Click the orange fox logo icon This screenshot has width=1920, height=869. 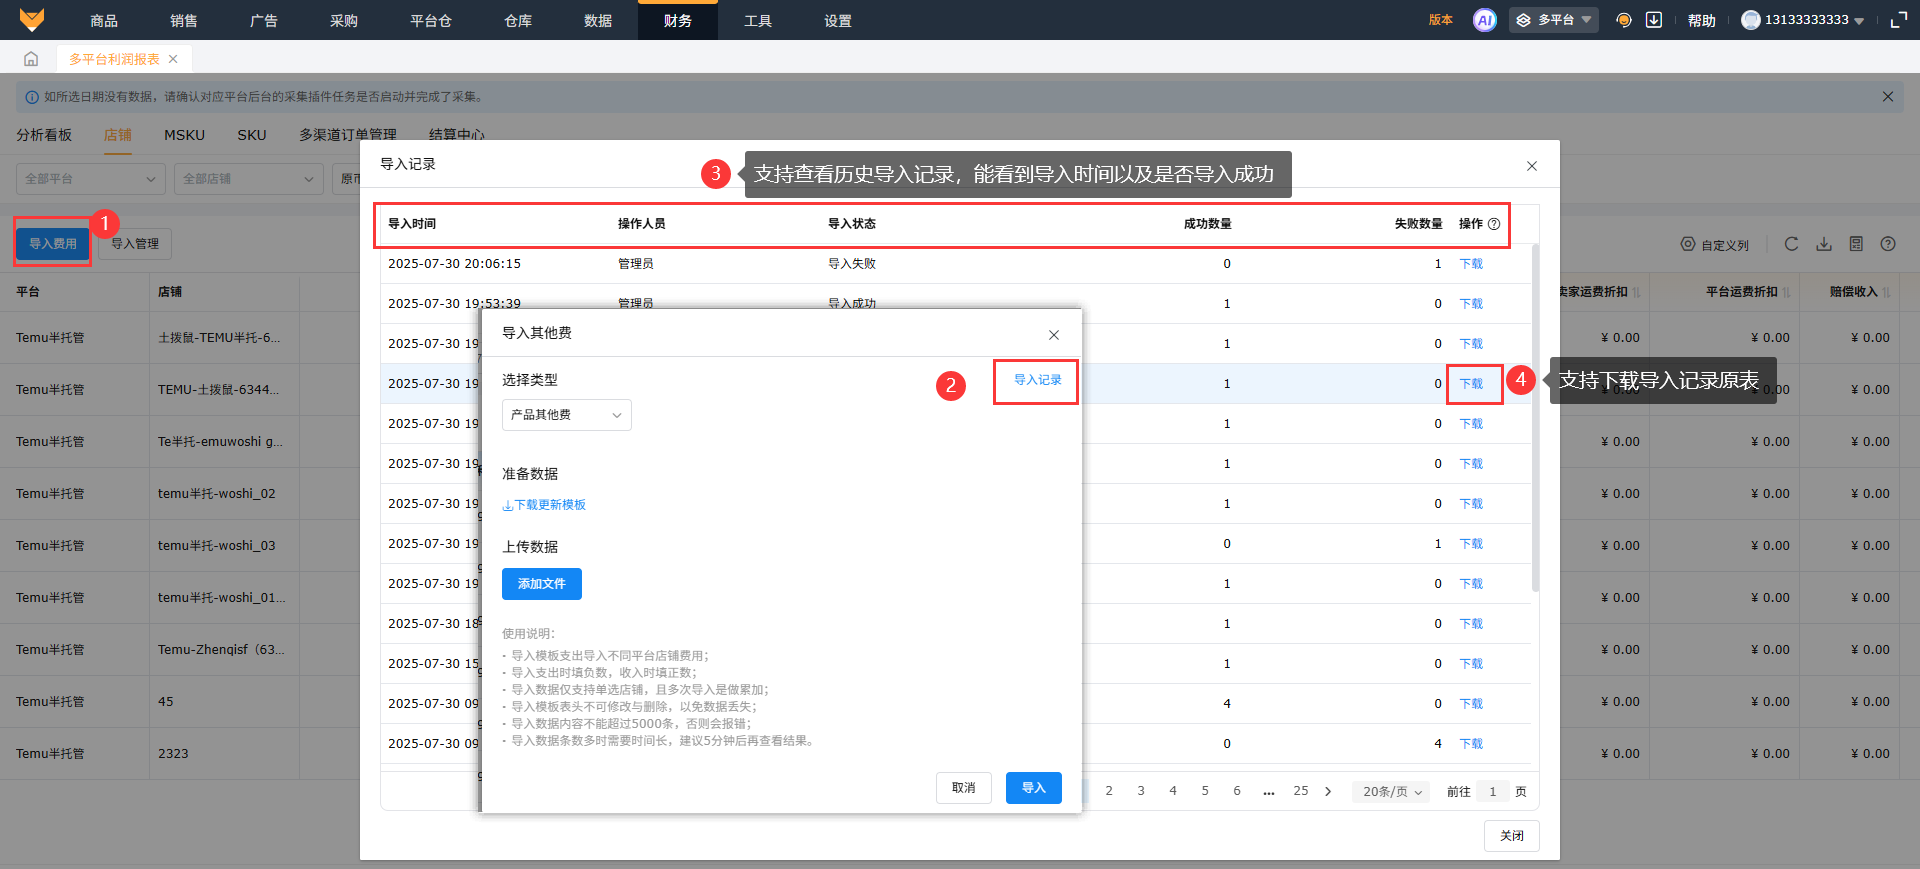click(32, 20)
